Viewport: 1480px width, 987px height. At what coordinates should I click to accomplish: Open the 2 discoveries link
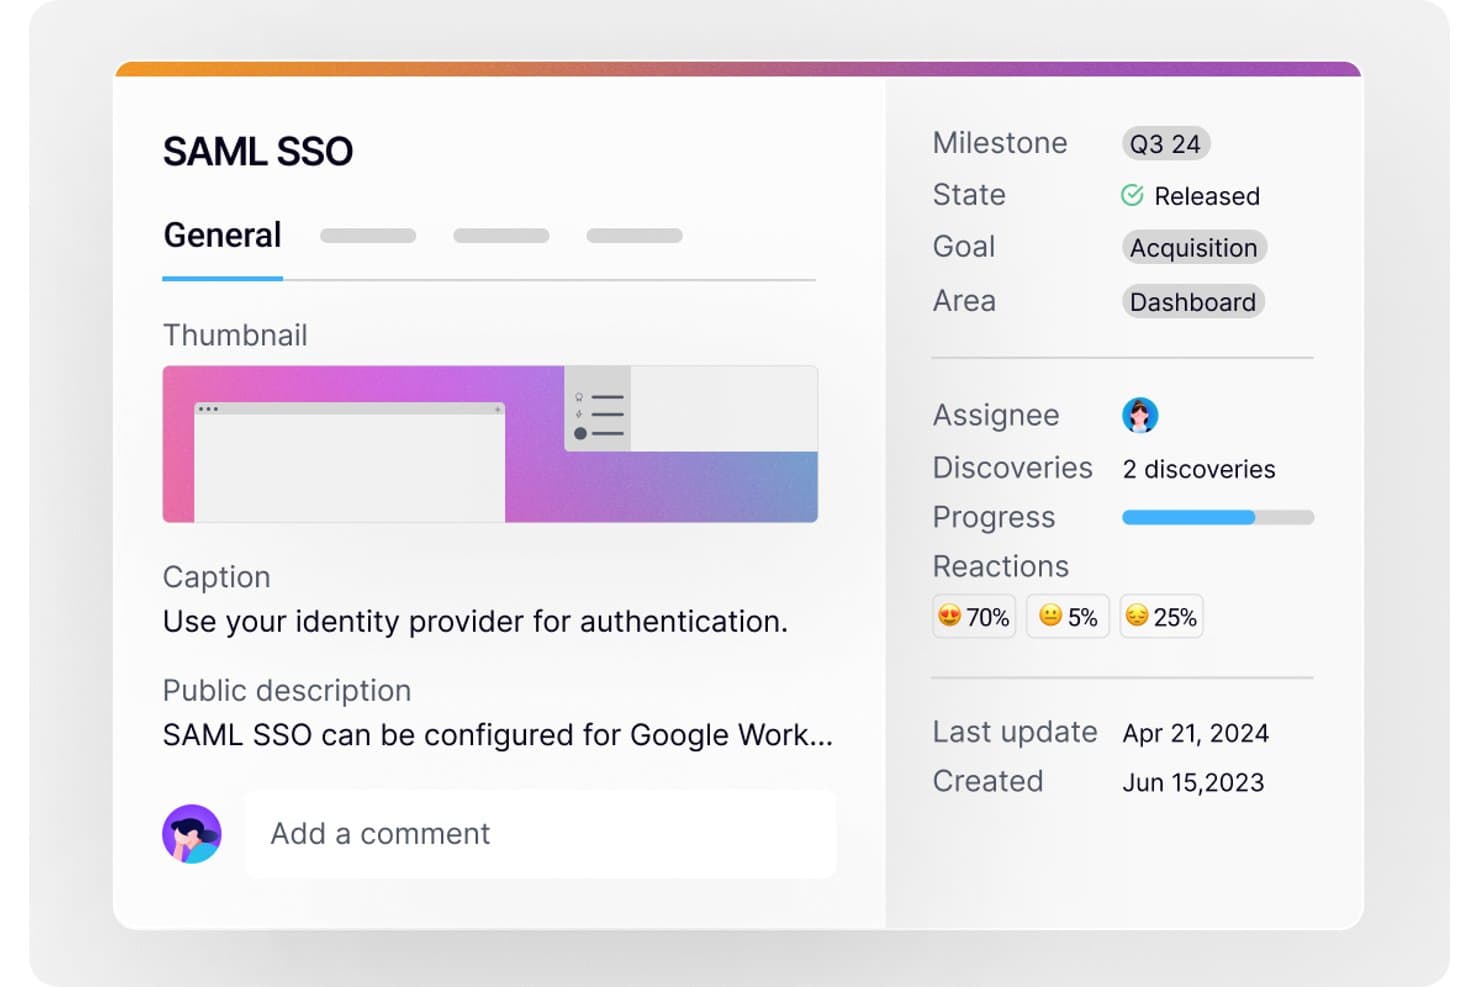1199,469
